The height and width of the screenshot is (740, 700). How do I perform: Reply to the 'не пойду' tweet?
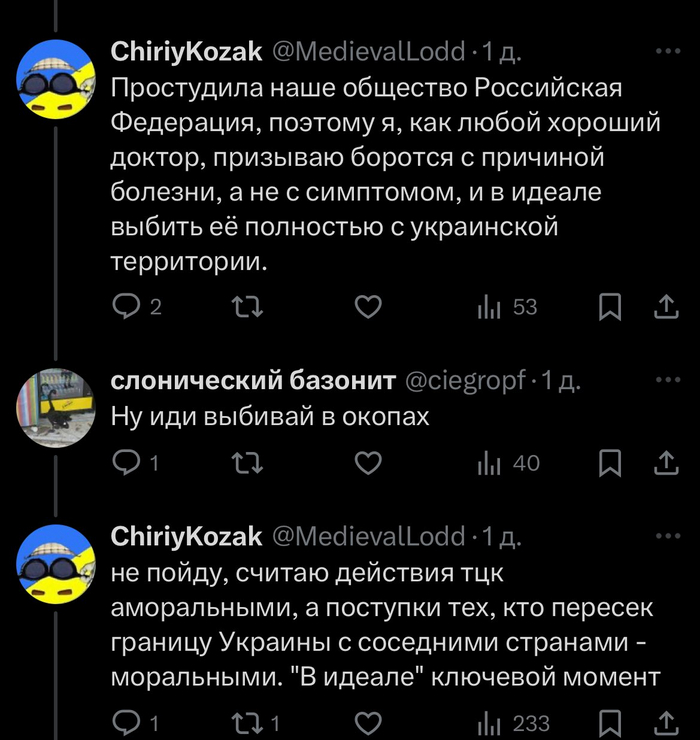126,723
